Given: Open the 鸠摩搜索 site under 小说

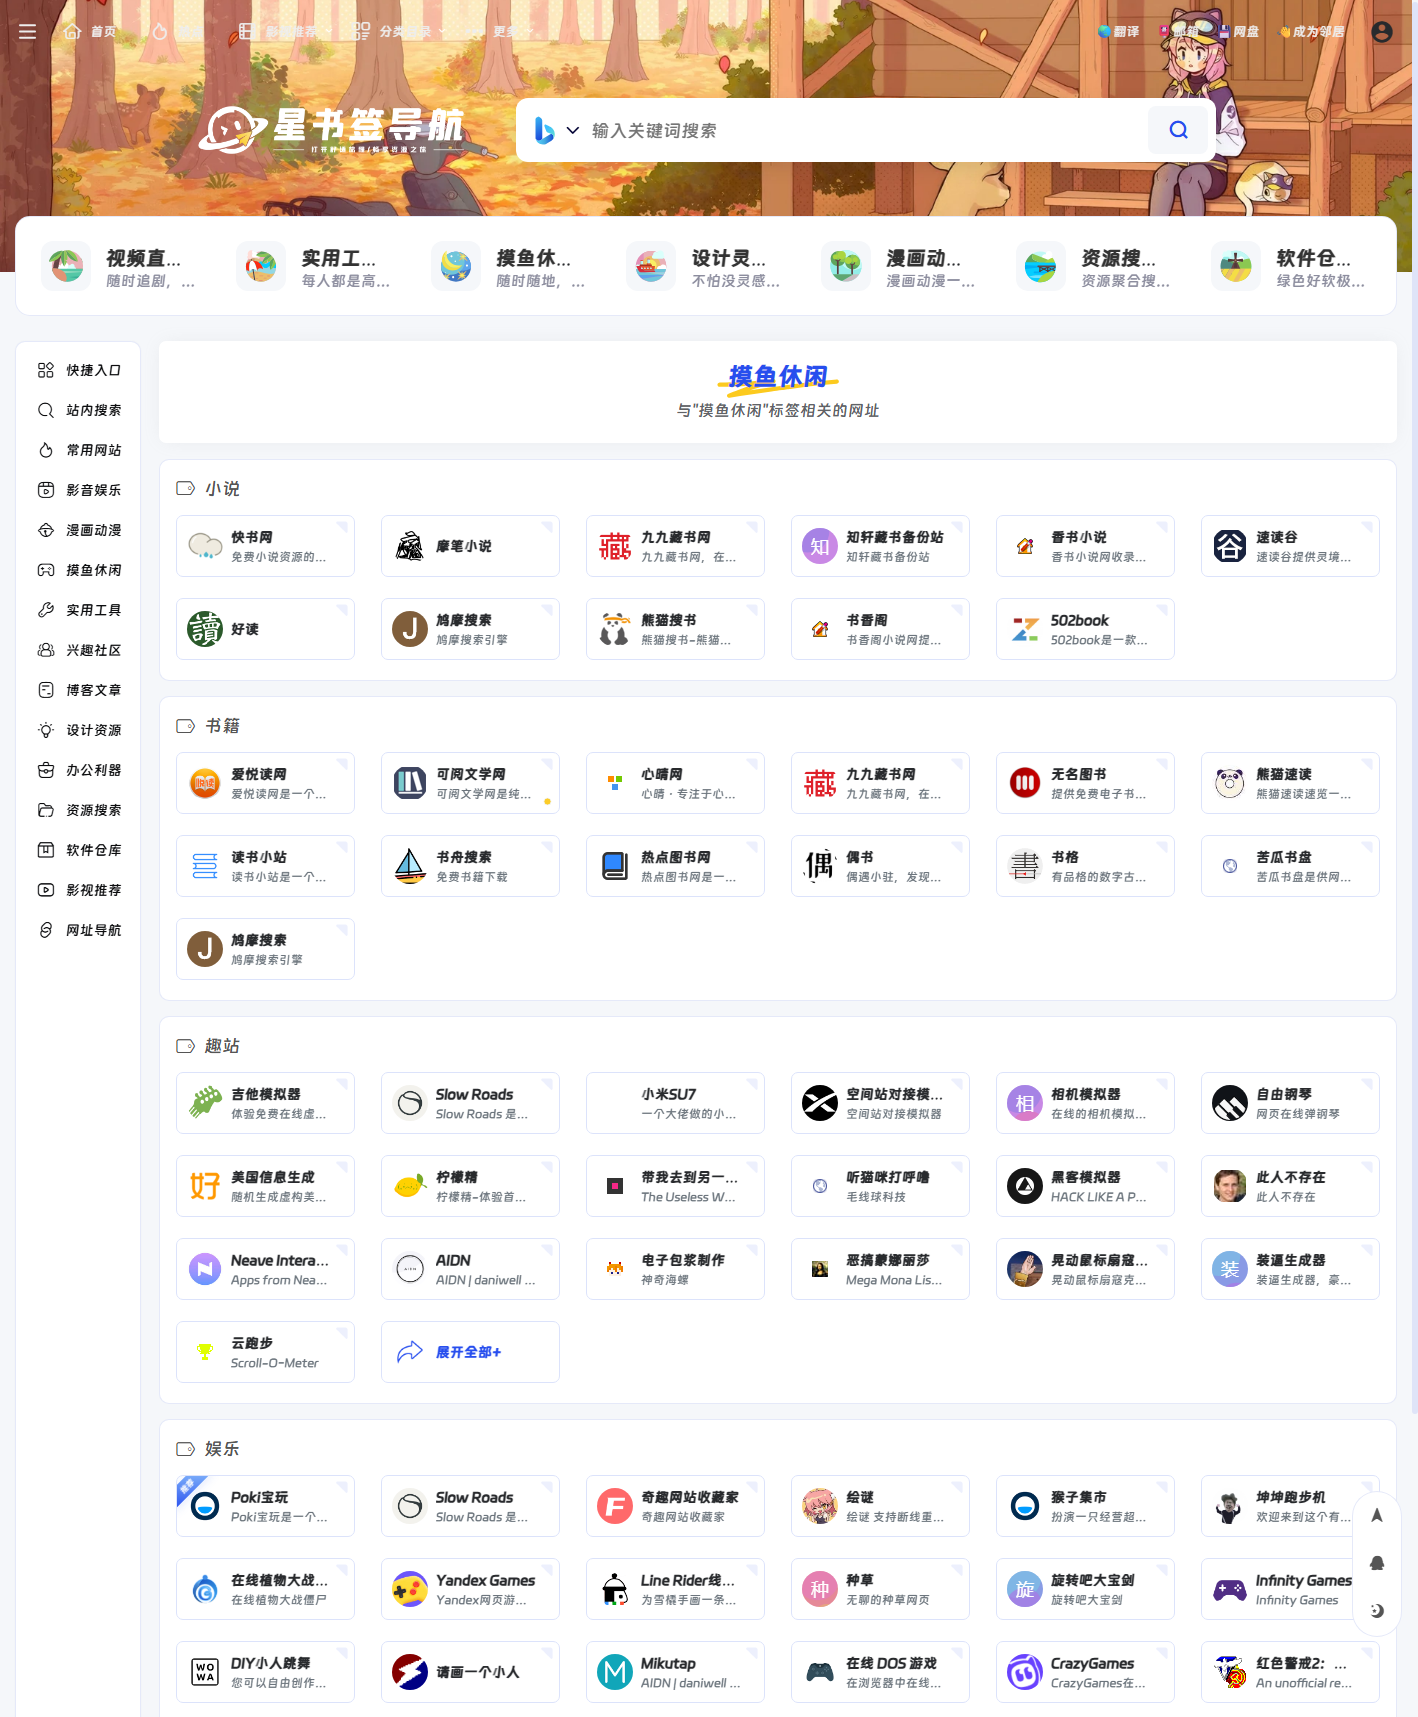Looking at the screenshot, I should (470, 629).
